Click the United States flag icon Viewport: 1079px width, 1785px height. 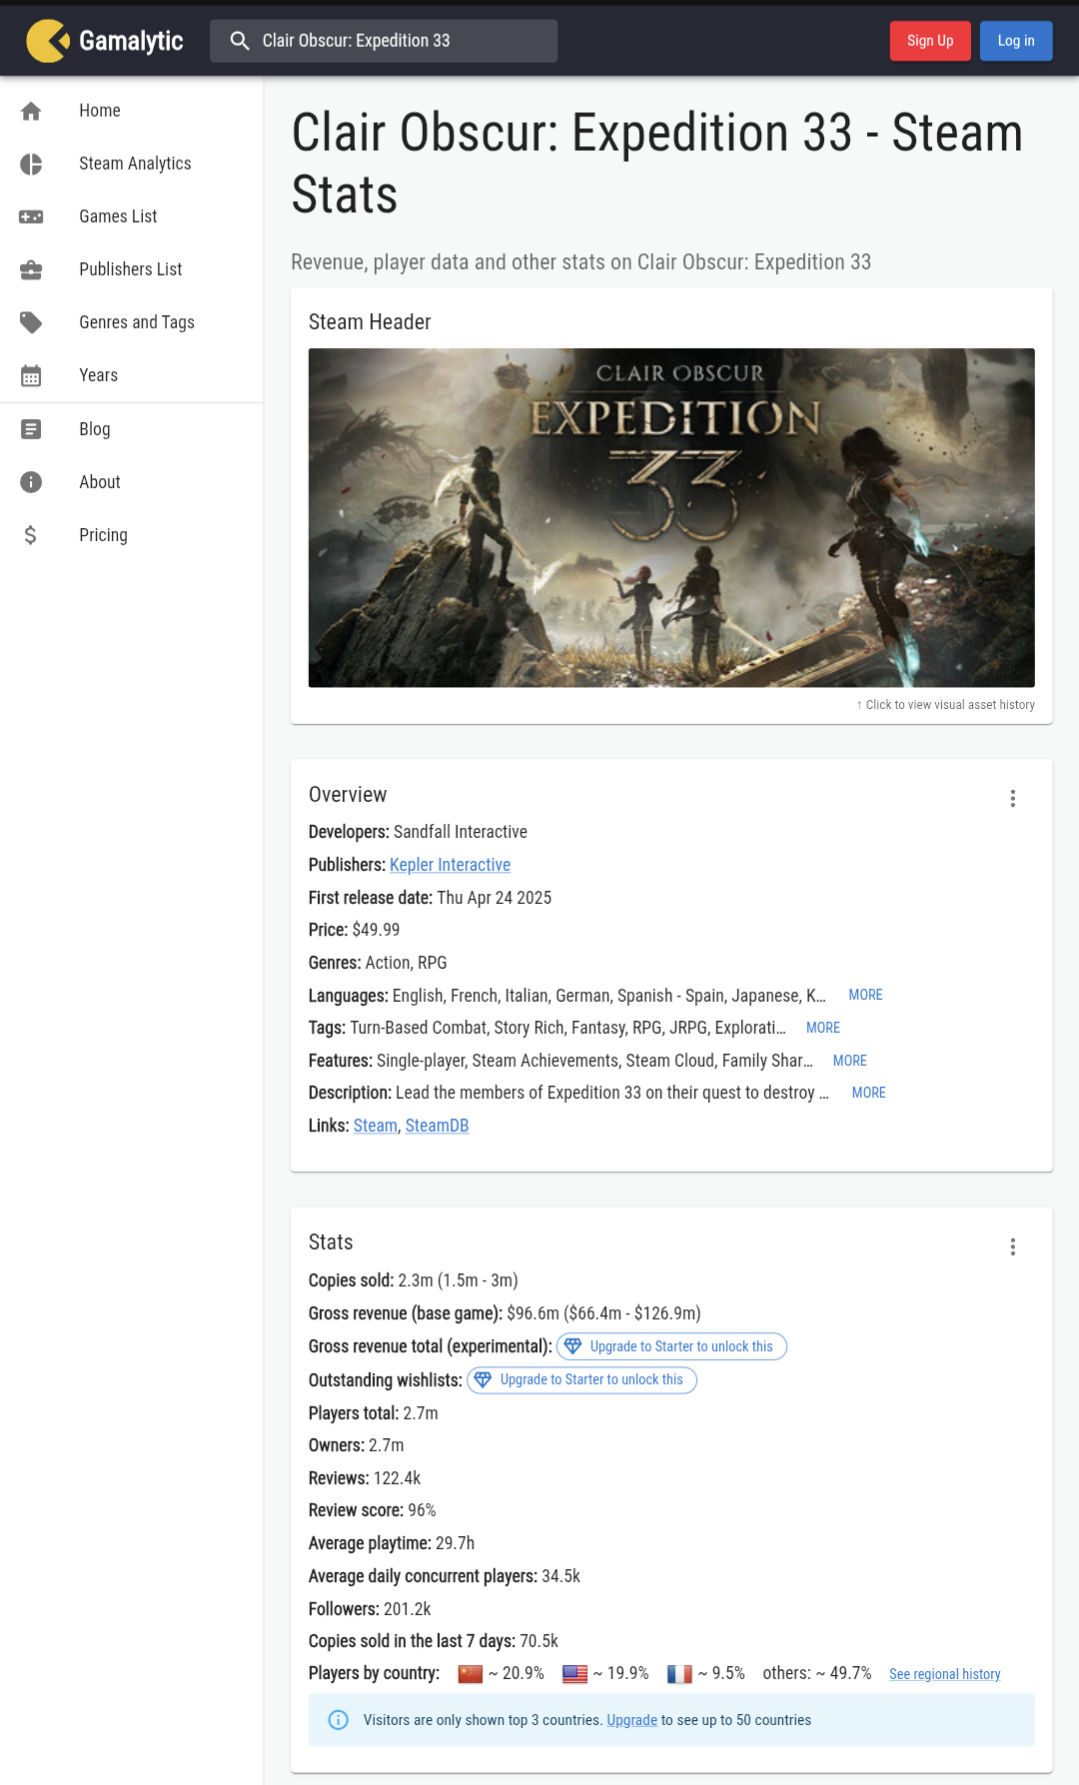point(575,1674)
